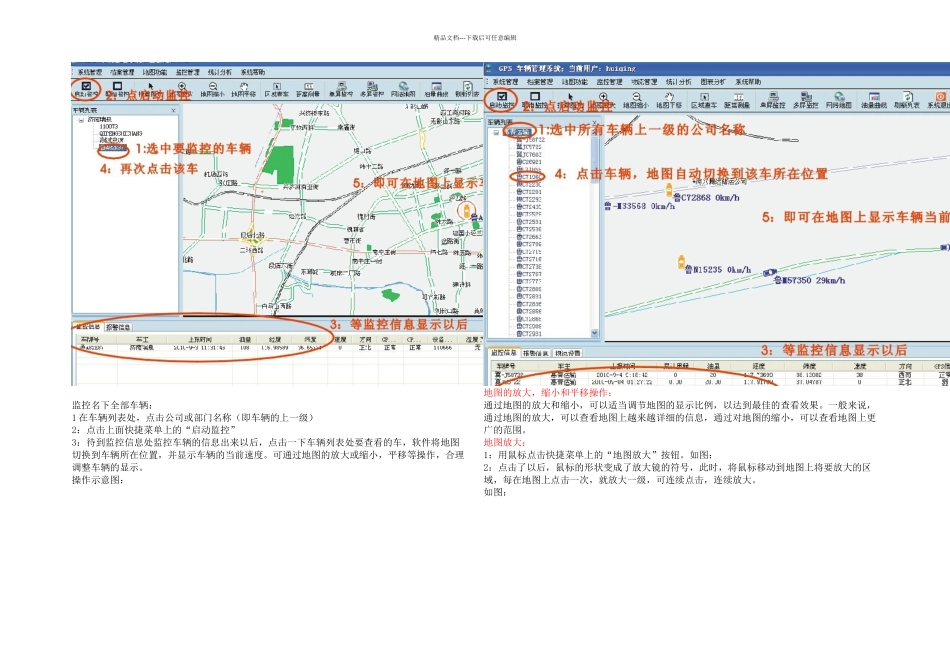This screenshot has height=672, width=950.
Task: Click 系统退出 icon in right GPS window
Action: [940, 99]
